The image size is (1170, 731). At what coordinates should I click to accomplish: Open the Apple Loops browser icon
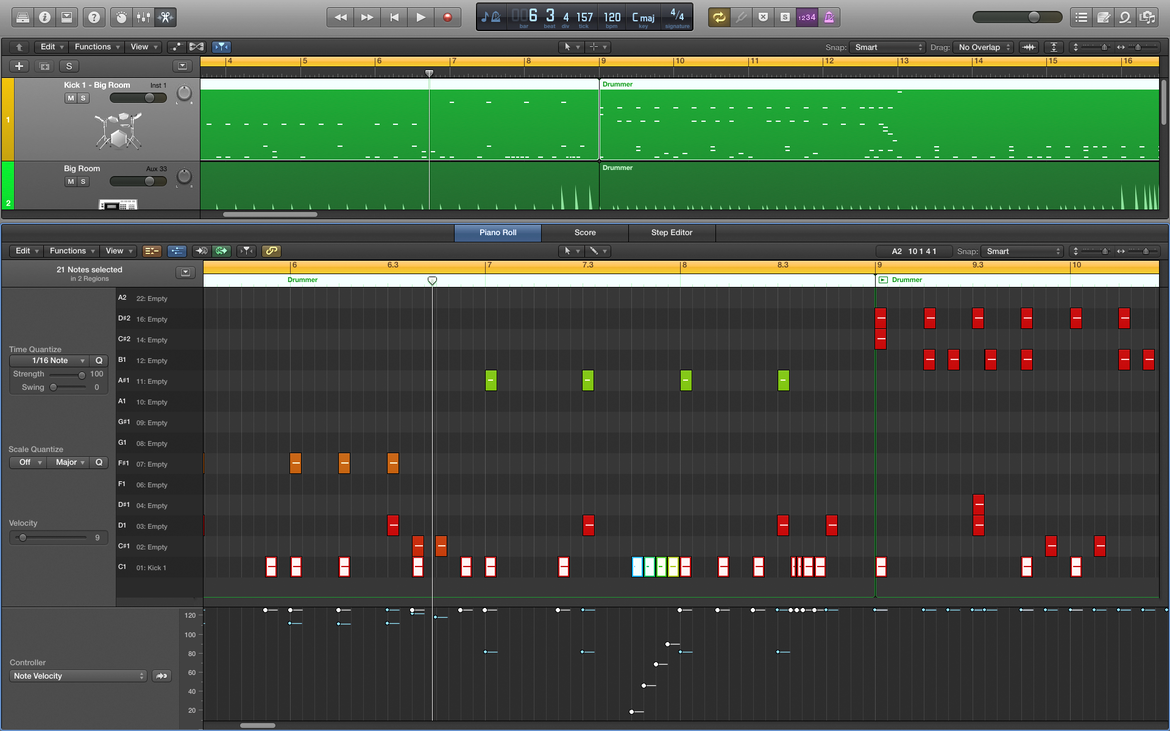(x=1125, y=16)
